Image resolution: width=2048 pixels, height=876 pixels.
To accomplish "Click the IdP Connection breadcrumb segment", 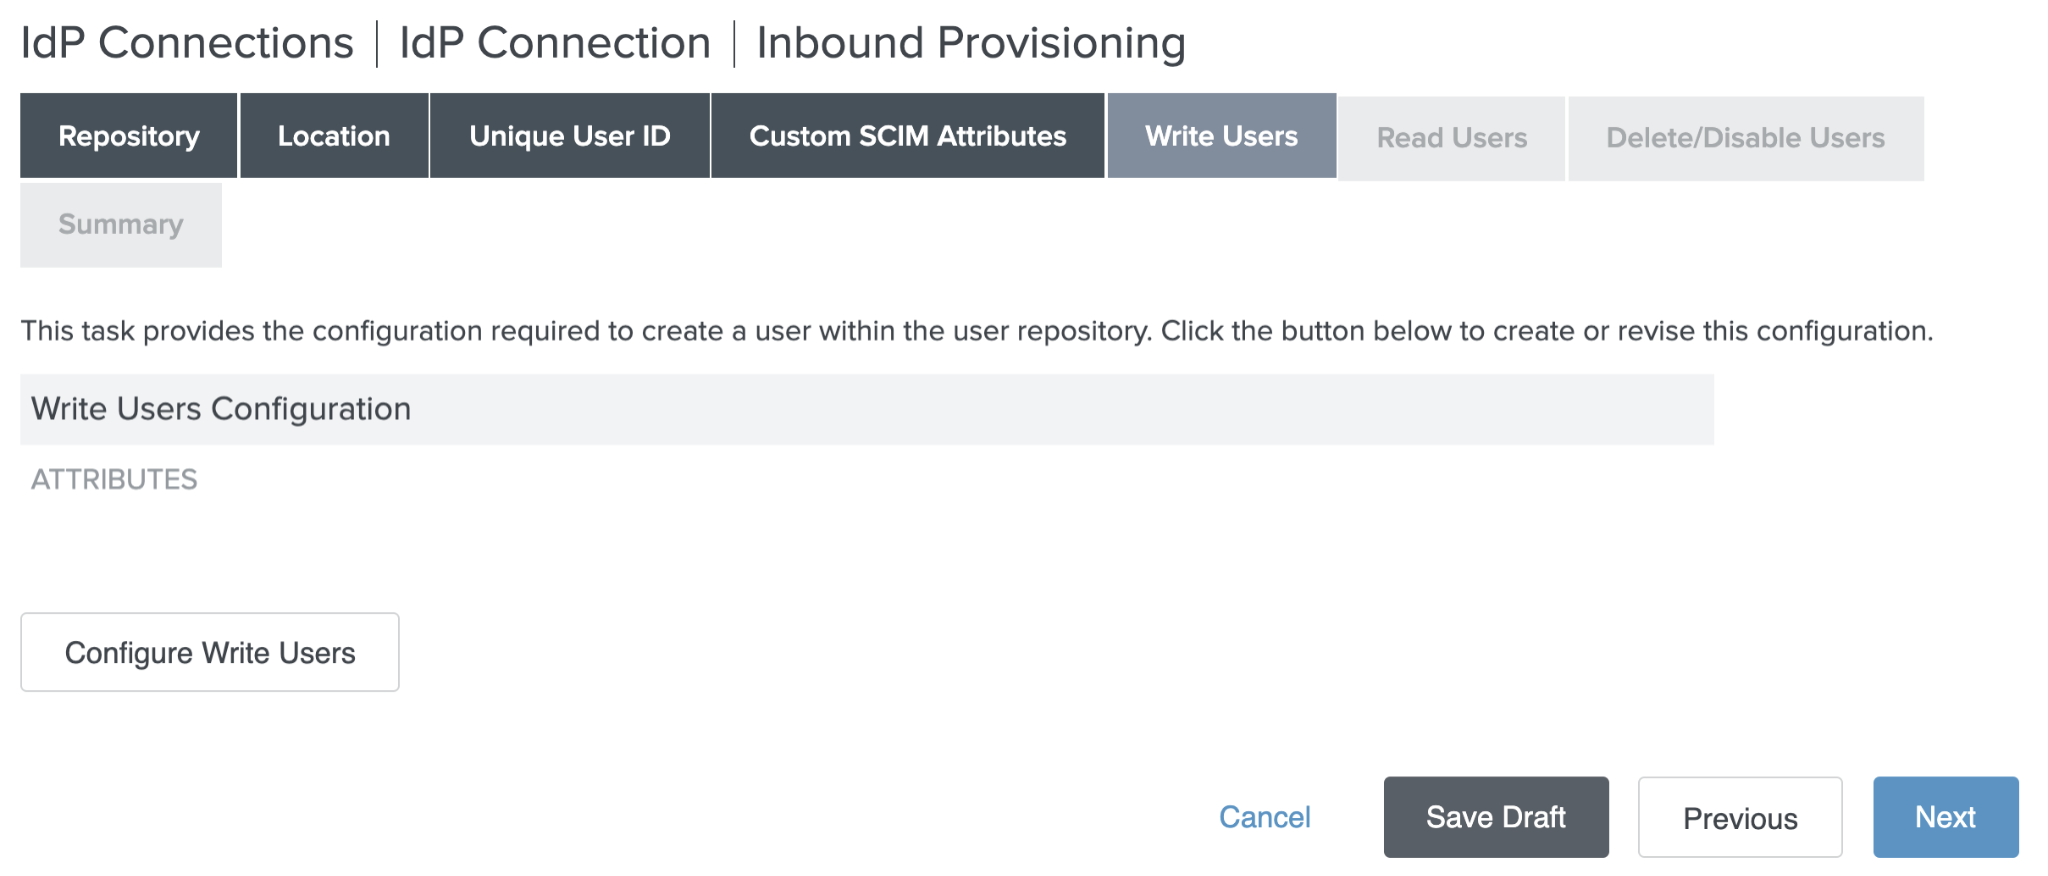I will click(x=555, y=43).
